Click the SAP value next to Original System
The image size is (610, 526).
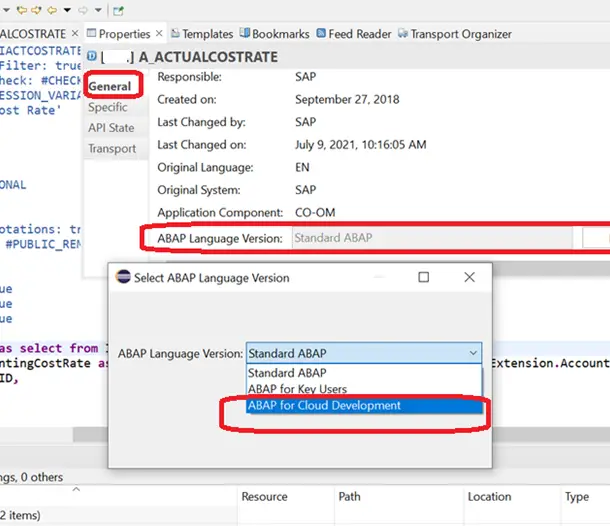pos(305,190)
